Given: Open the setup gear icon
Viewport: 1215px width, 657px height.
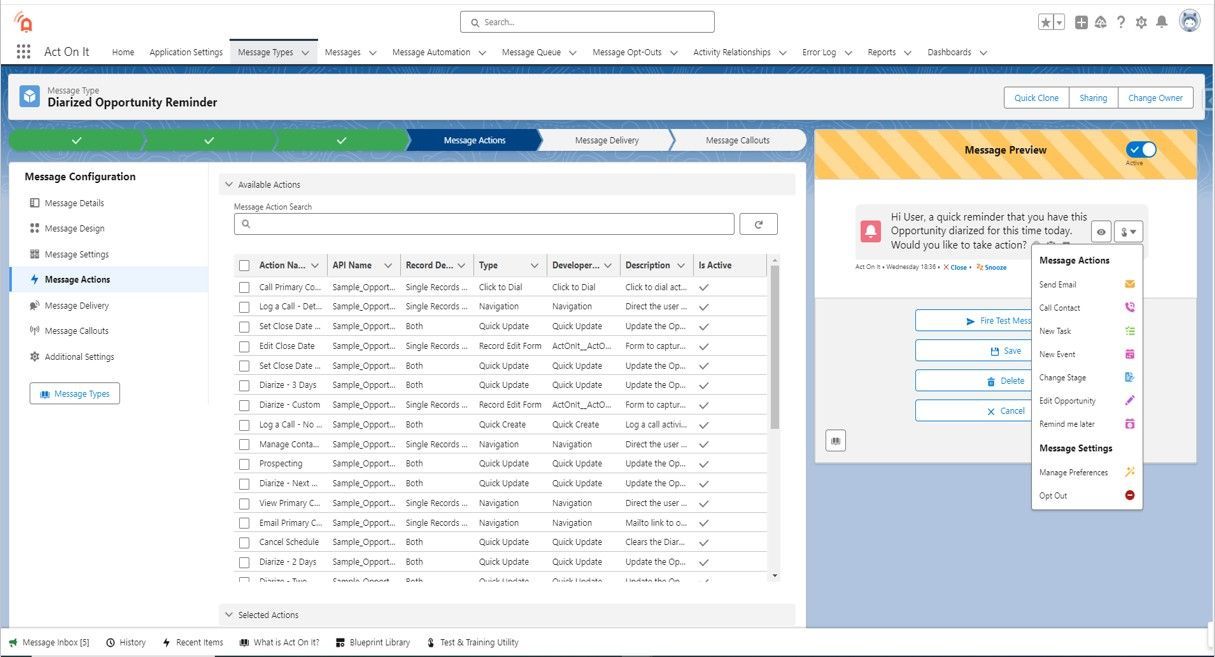Looking at the screenshot, I should (x=1141, y=22).
